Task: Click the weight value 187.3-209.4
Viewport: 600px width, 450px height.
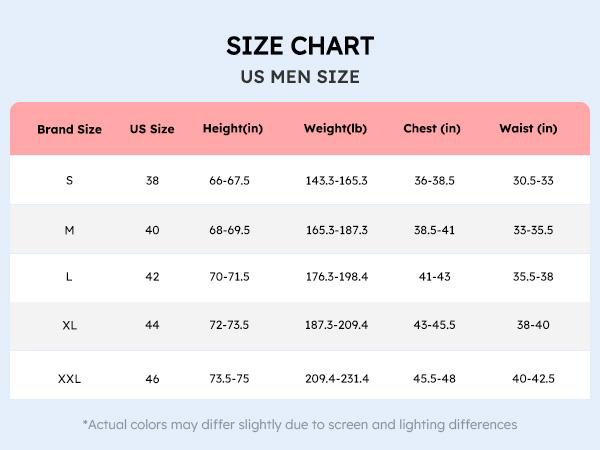Action: (x=336, y=326)
